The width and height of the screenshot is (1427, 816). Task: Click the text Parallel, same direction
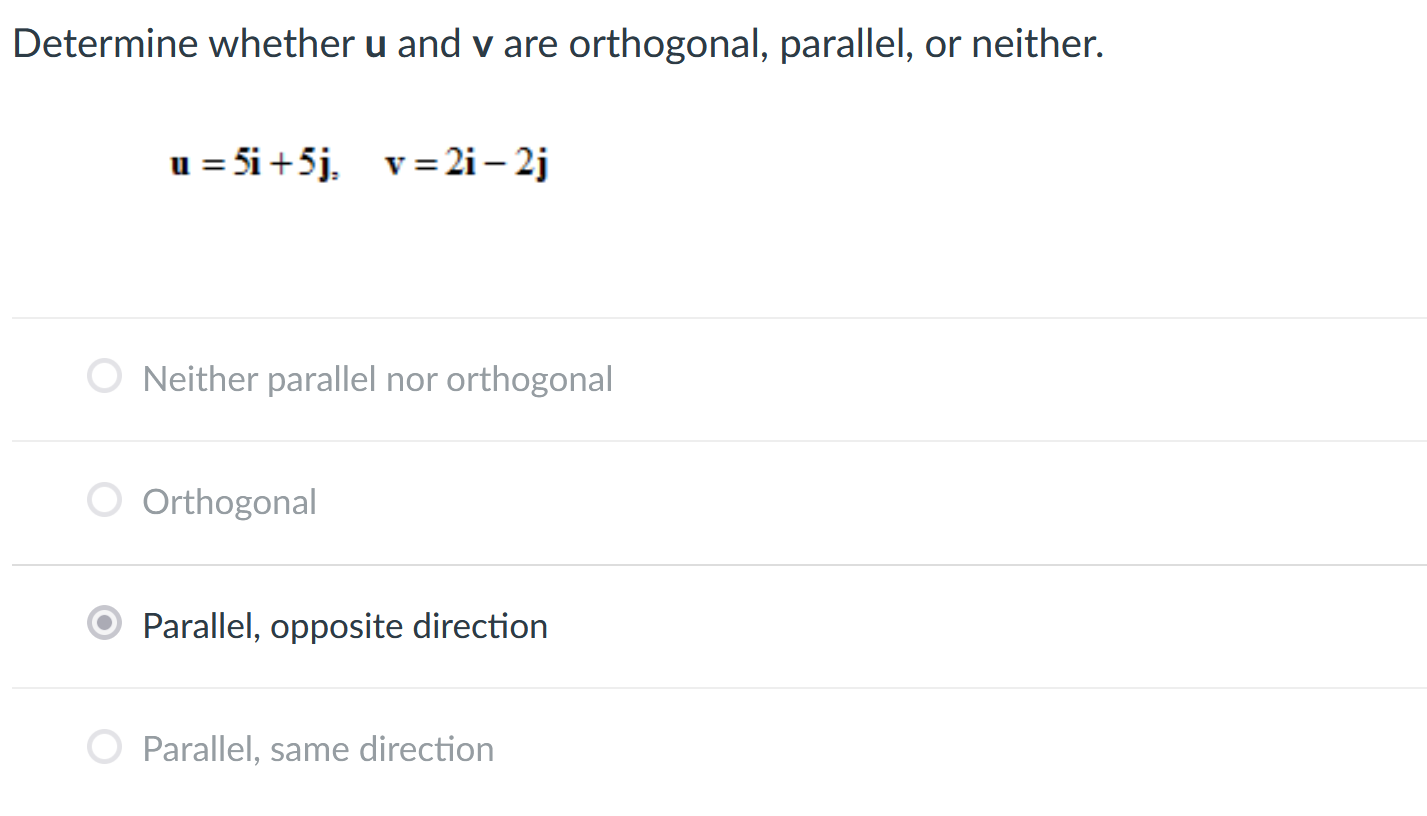318,748
